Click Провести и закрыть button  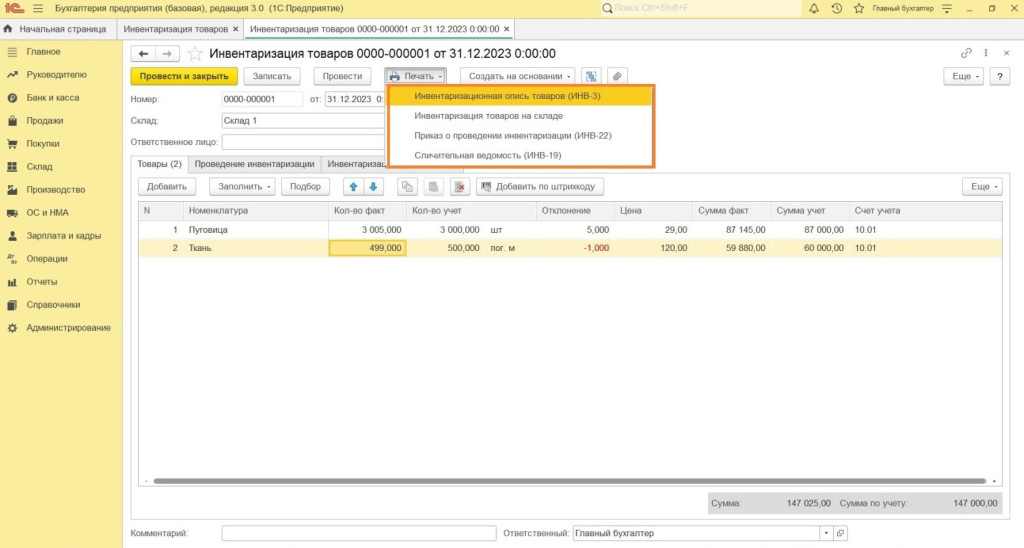184,76
